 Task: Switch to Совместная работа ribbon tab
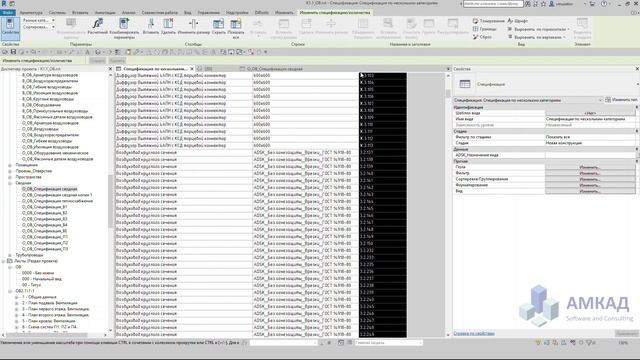coord(160,13)
